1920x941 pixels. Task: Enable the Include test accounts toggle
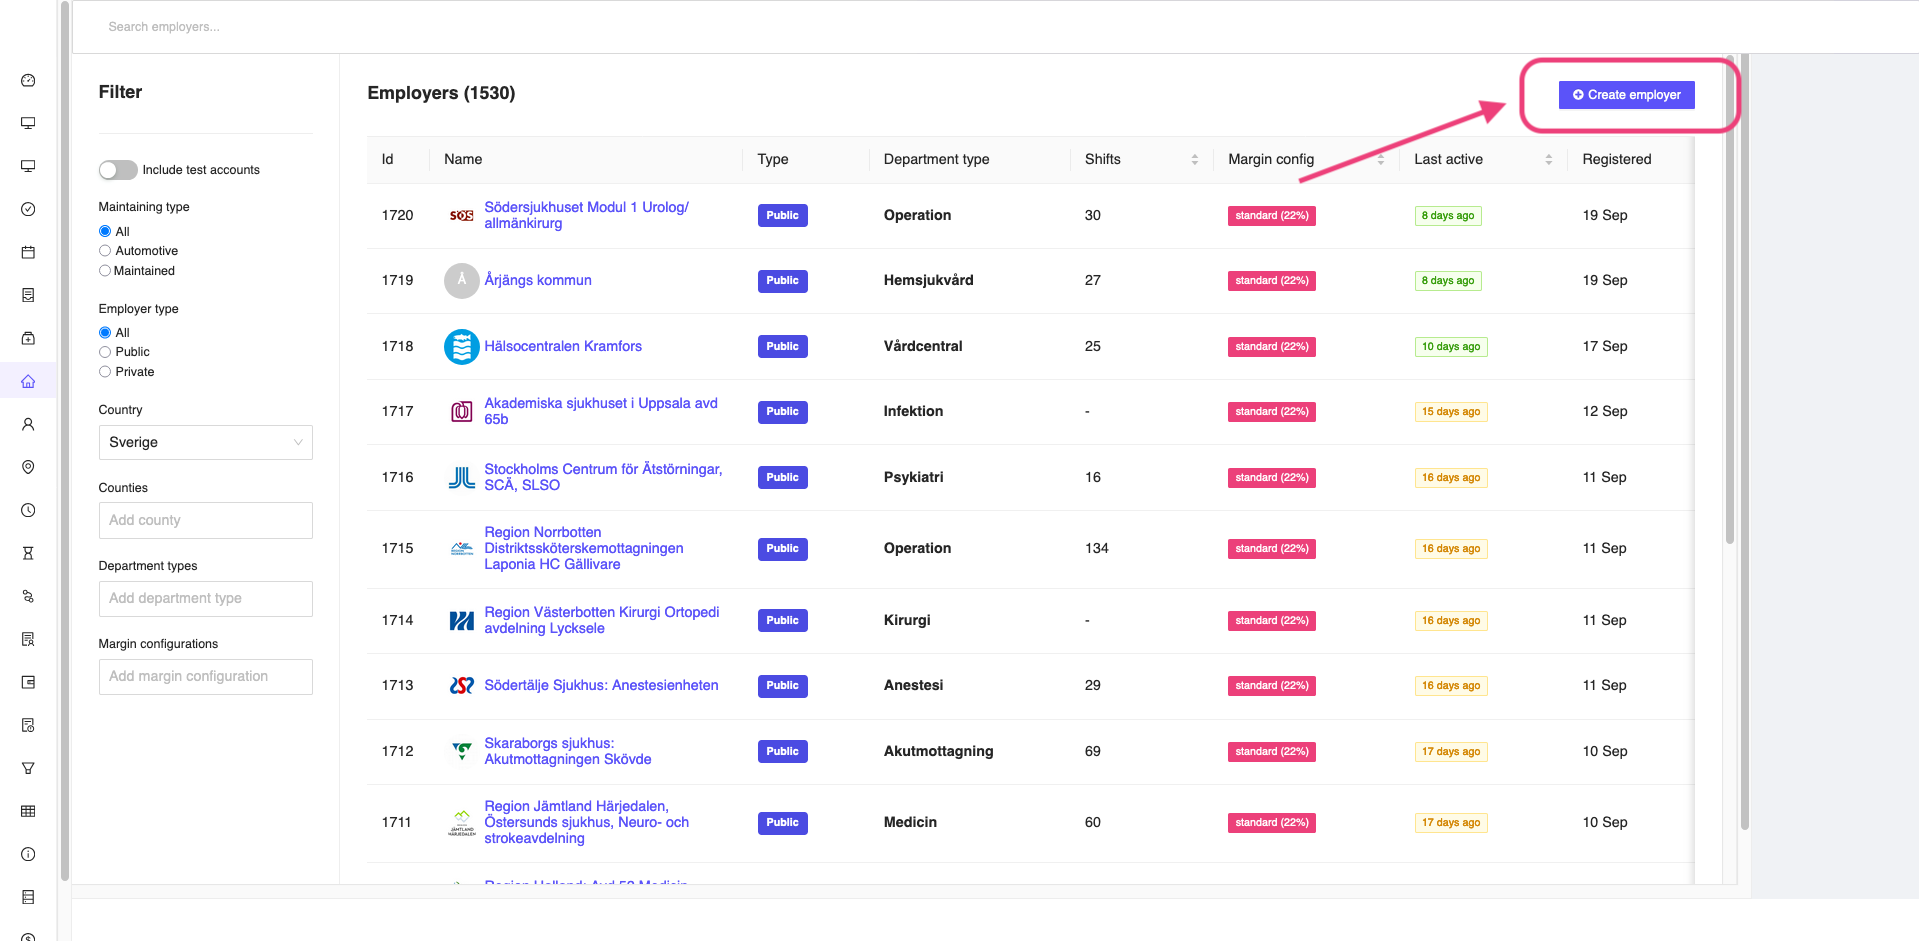(117, 170)
